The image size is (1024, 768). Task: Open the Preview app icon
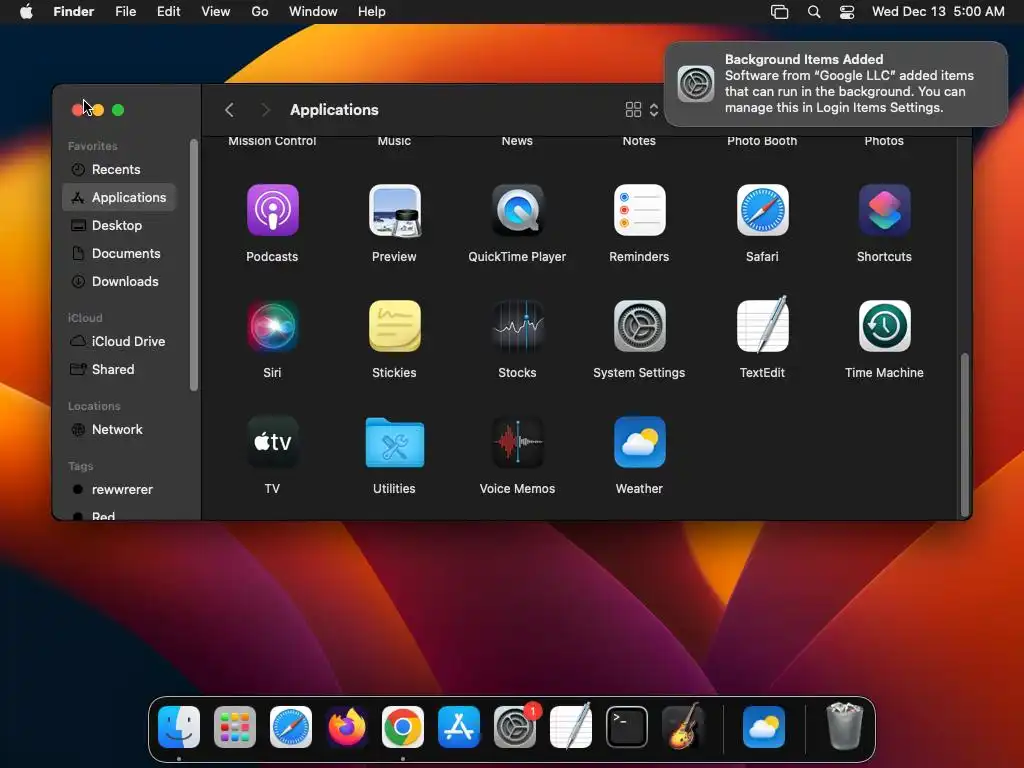tap(394, 210)
